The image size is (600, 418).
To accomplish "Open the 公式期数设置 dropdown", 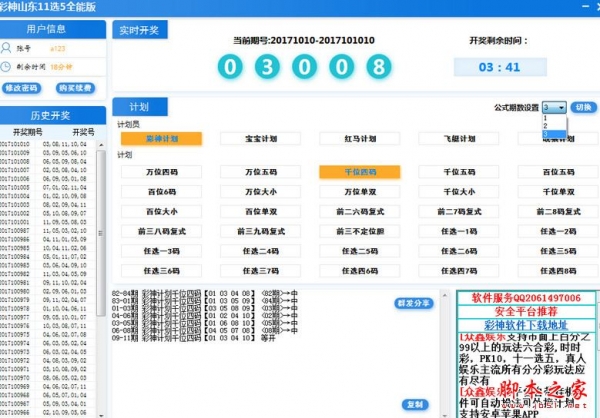I will (x=554, y=108).
